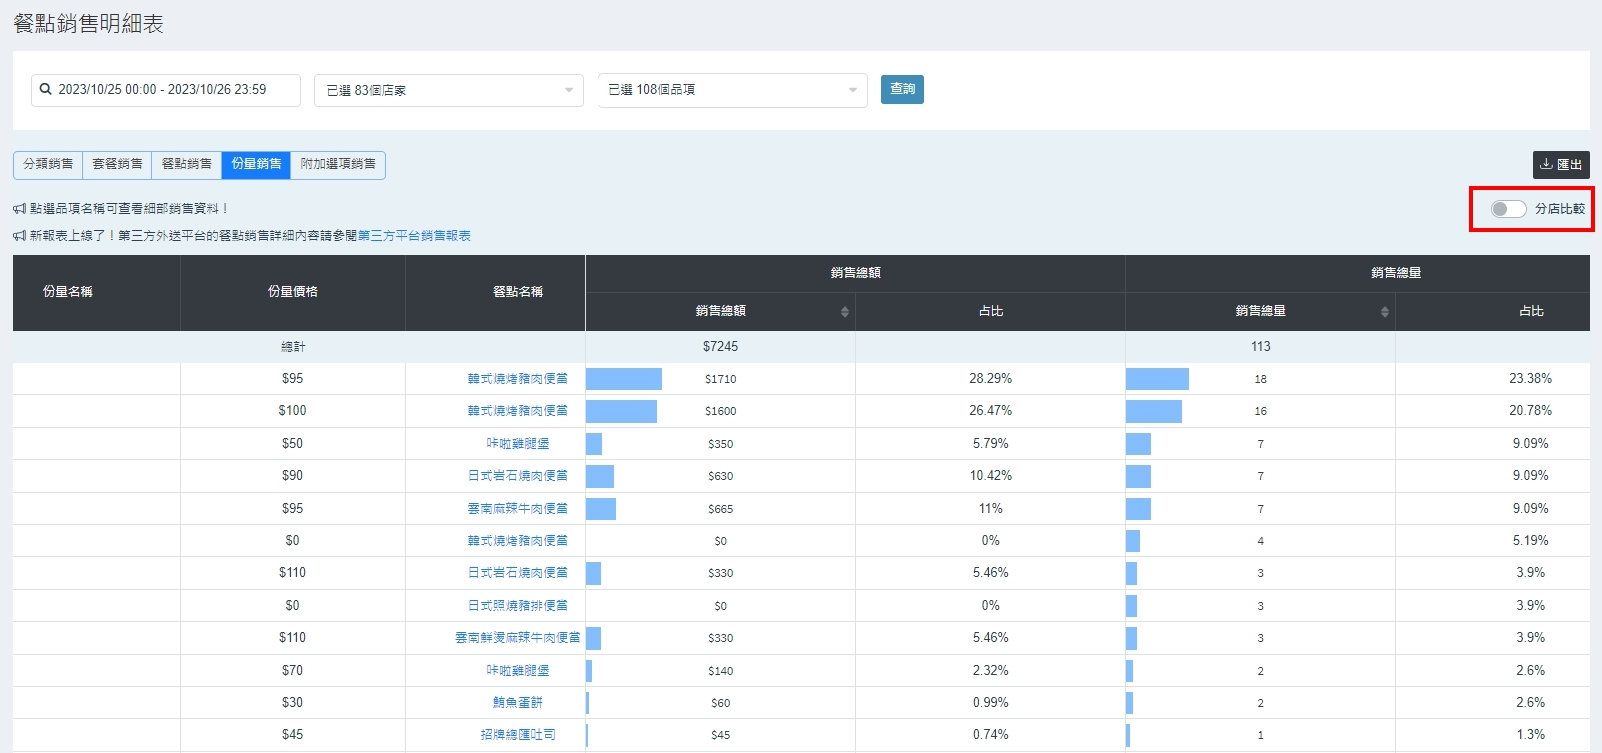Click the 匯出 export button
This screenshot has width=1602, height=753.
pos(1560,165)
